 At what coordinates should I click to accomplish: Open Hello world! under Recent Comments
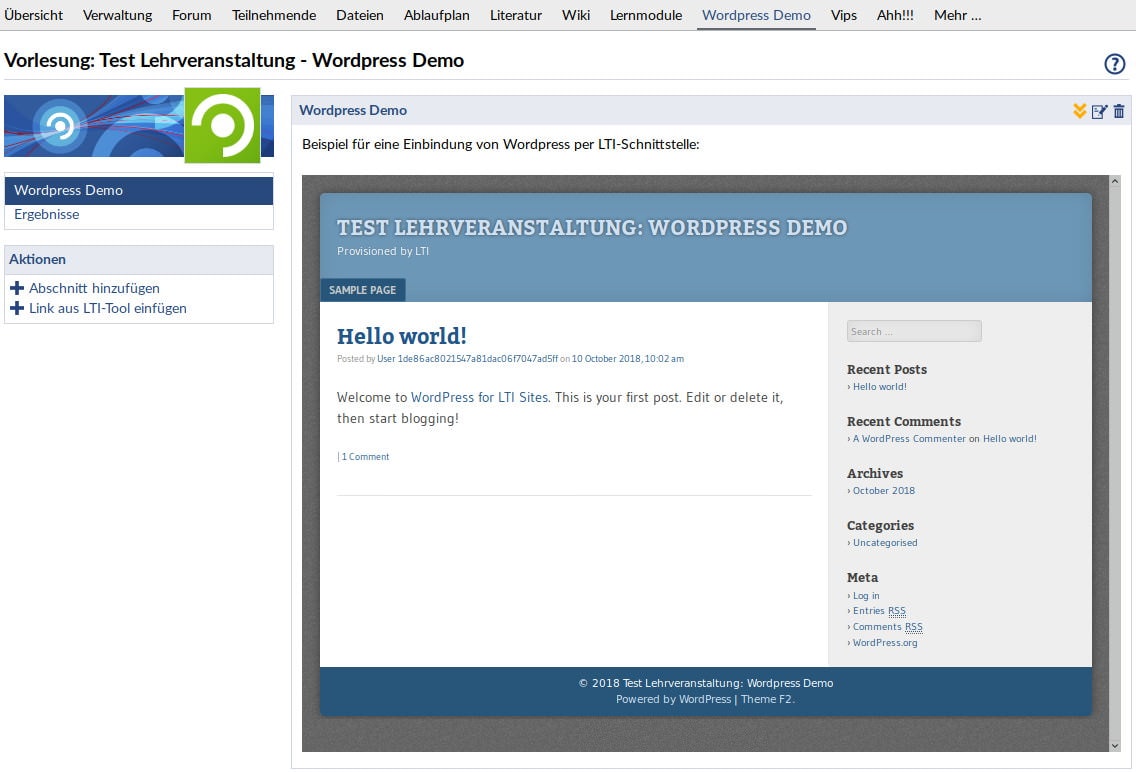(1010, 439)
